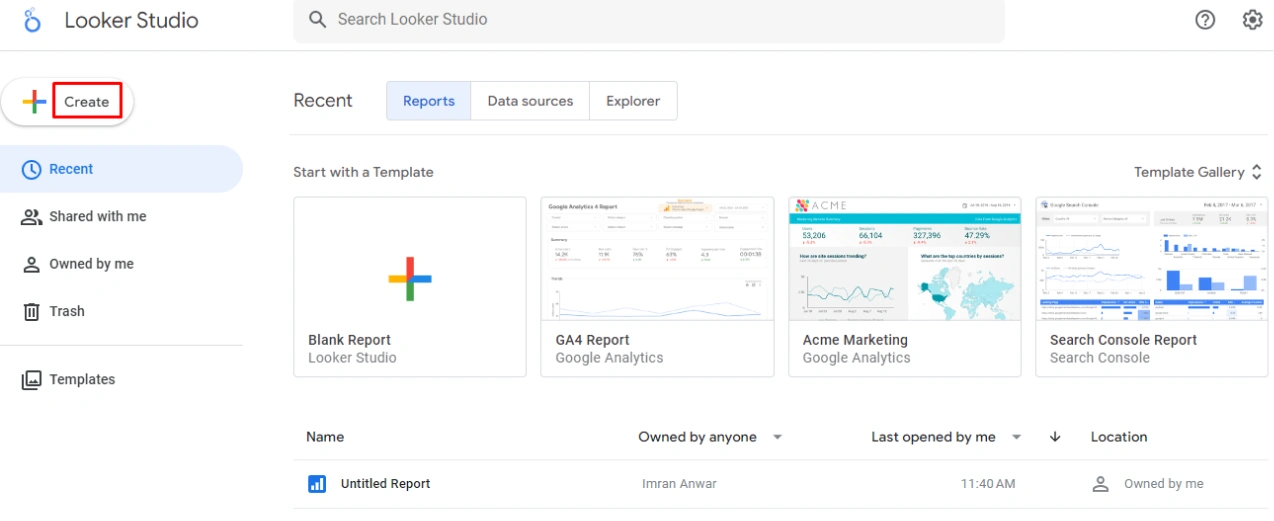The height and width of the screenshot is (521, 1274).
Task: Click the Templates gallery icon
Action: [x=32, y=380]
